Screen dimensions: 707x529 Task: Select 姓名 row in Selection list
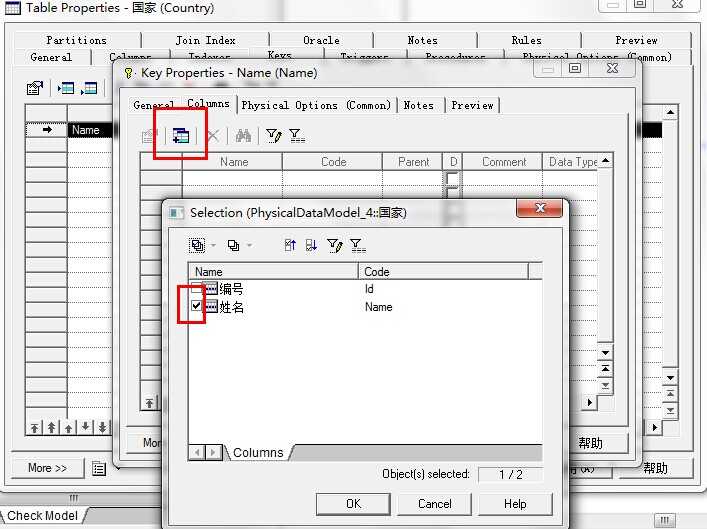[x=365, y=307]
